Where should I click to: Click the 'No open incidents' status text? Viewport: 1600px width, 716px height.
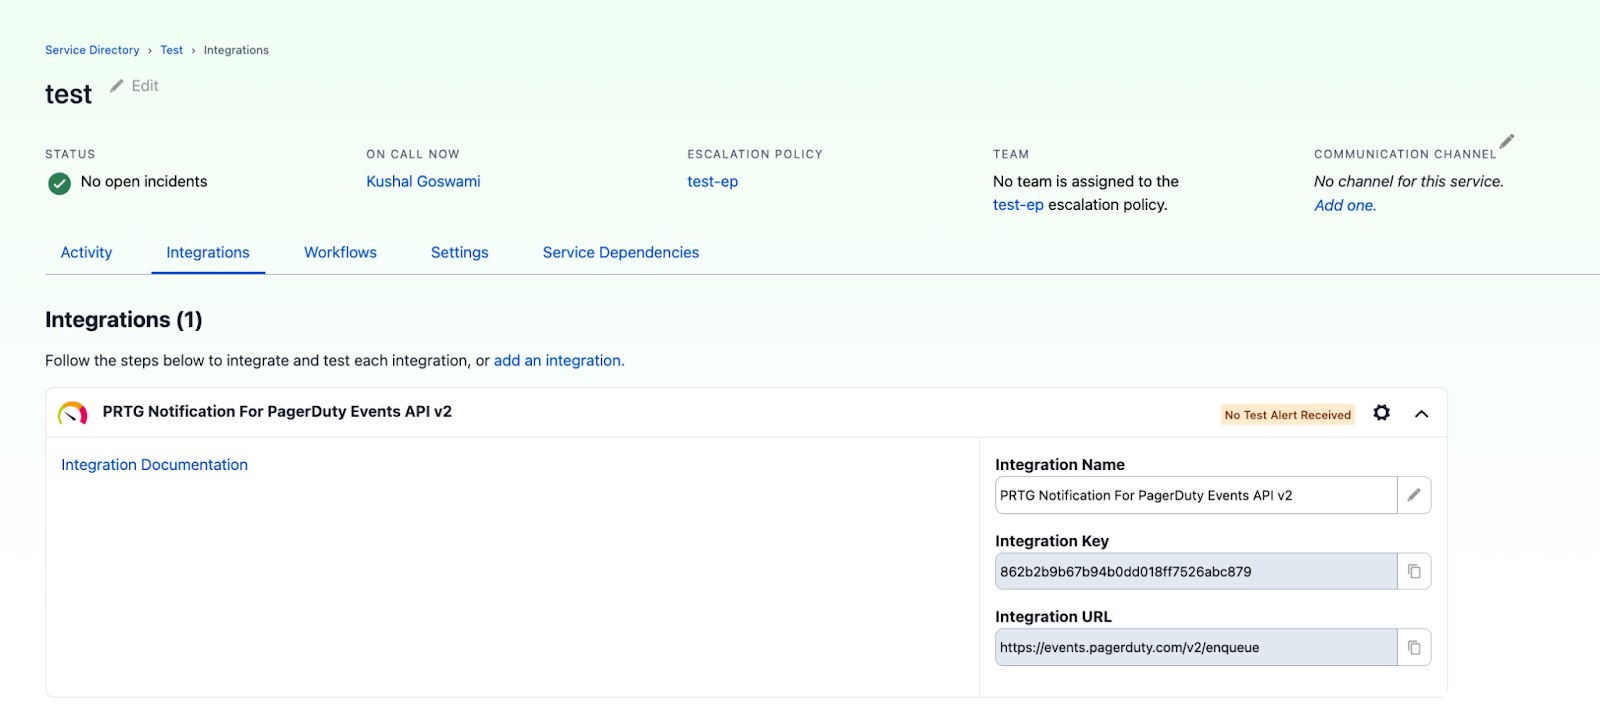(x=144, y=182)
